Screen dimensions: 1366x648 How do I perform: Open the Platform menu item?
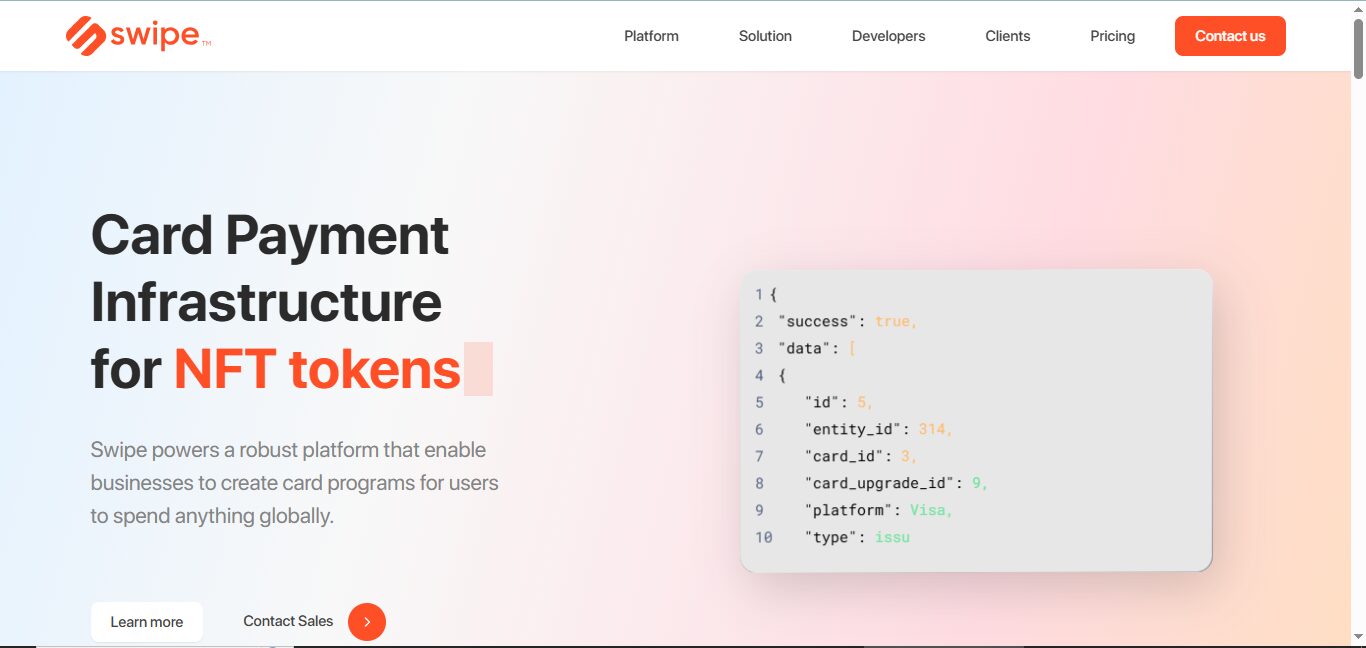click(651, 36)
